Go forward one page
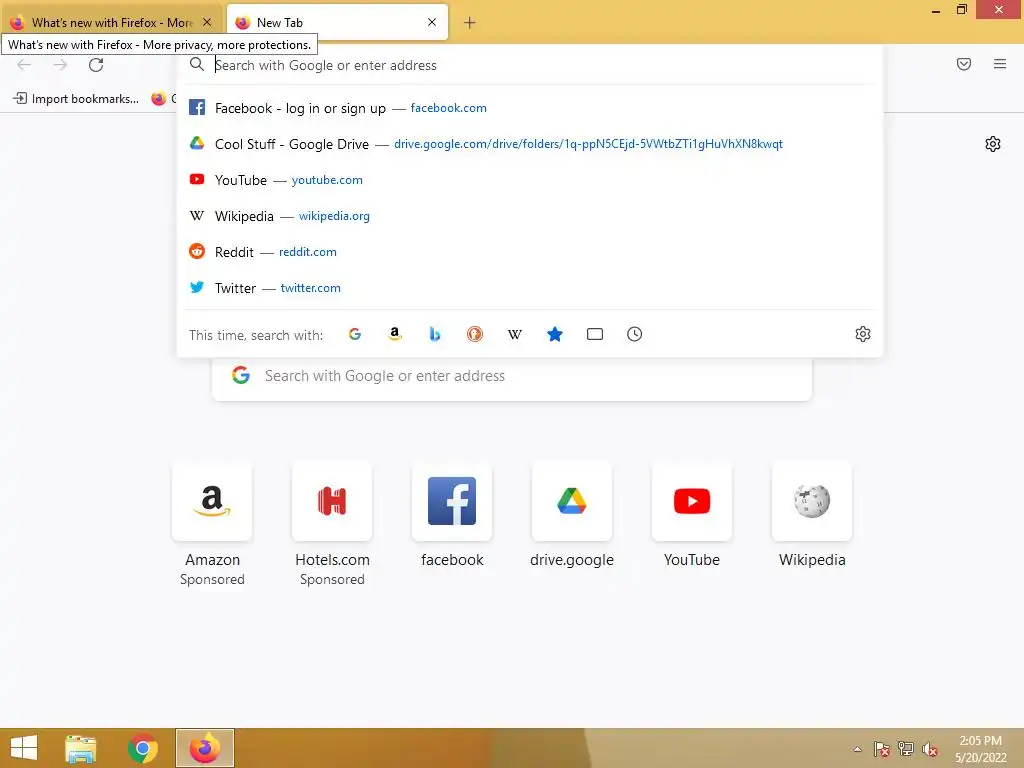Viewport: 1024px width, 768px height. (x=60, y=65)
